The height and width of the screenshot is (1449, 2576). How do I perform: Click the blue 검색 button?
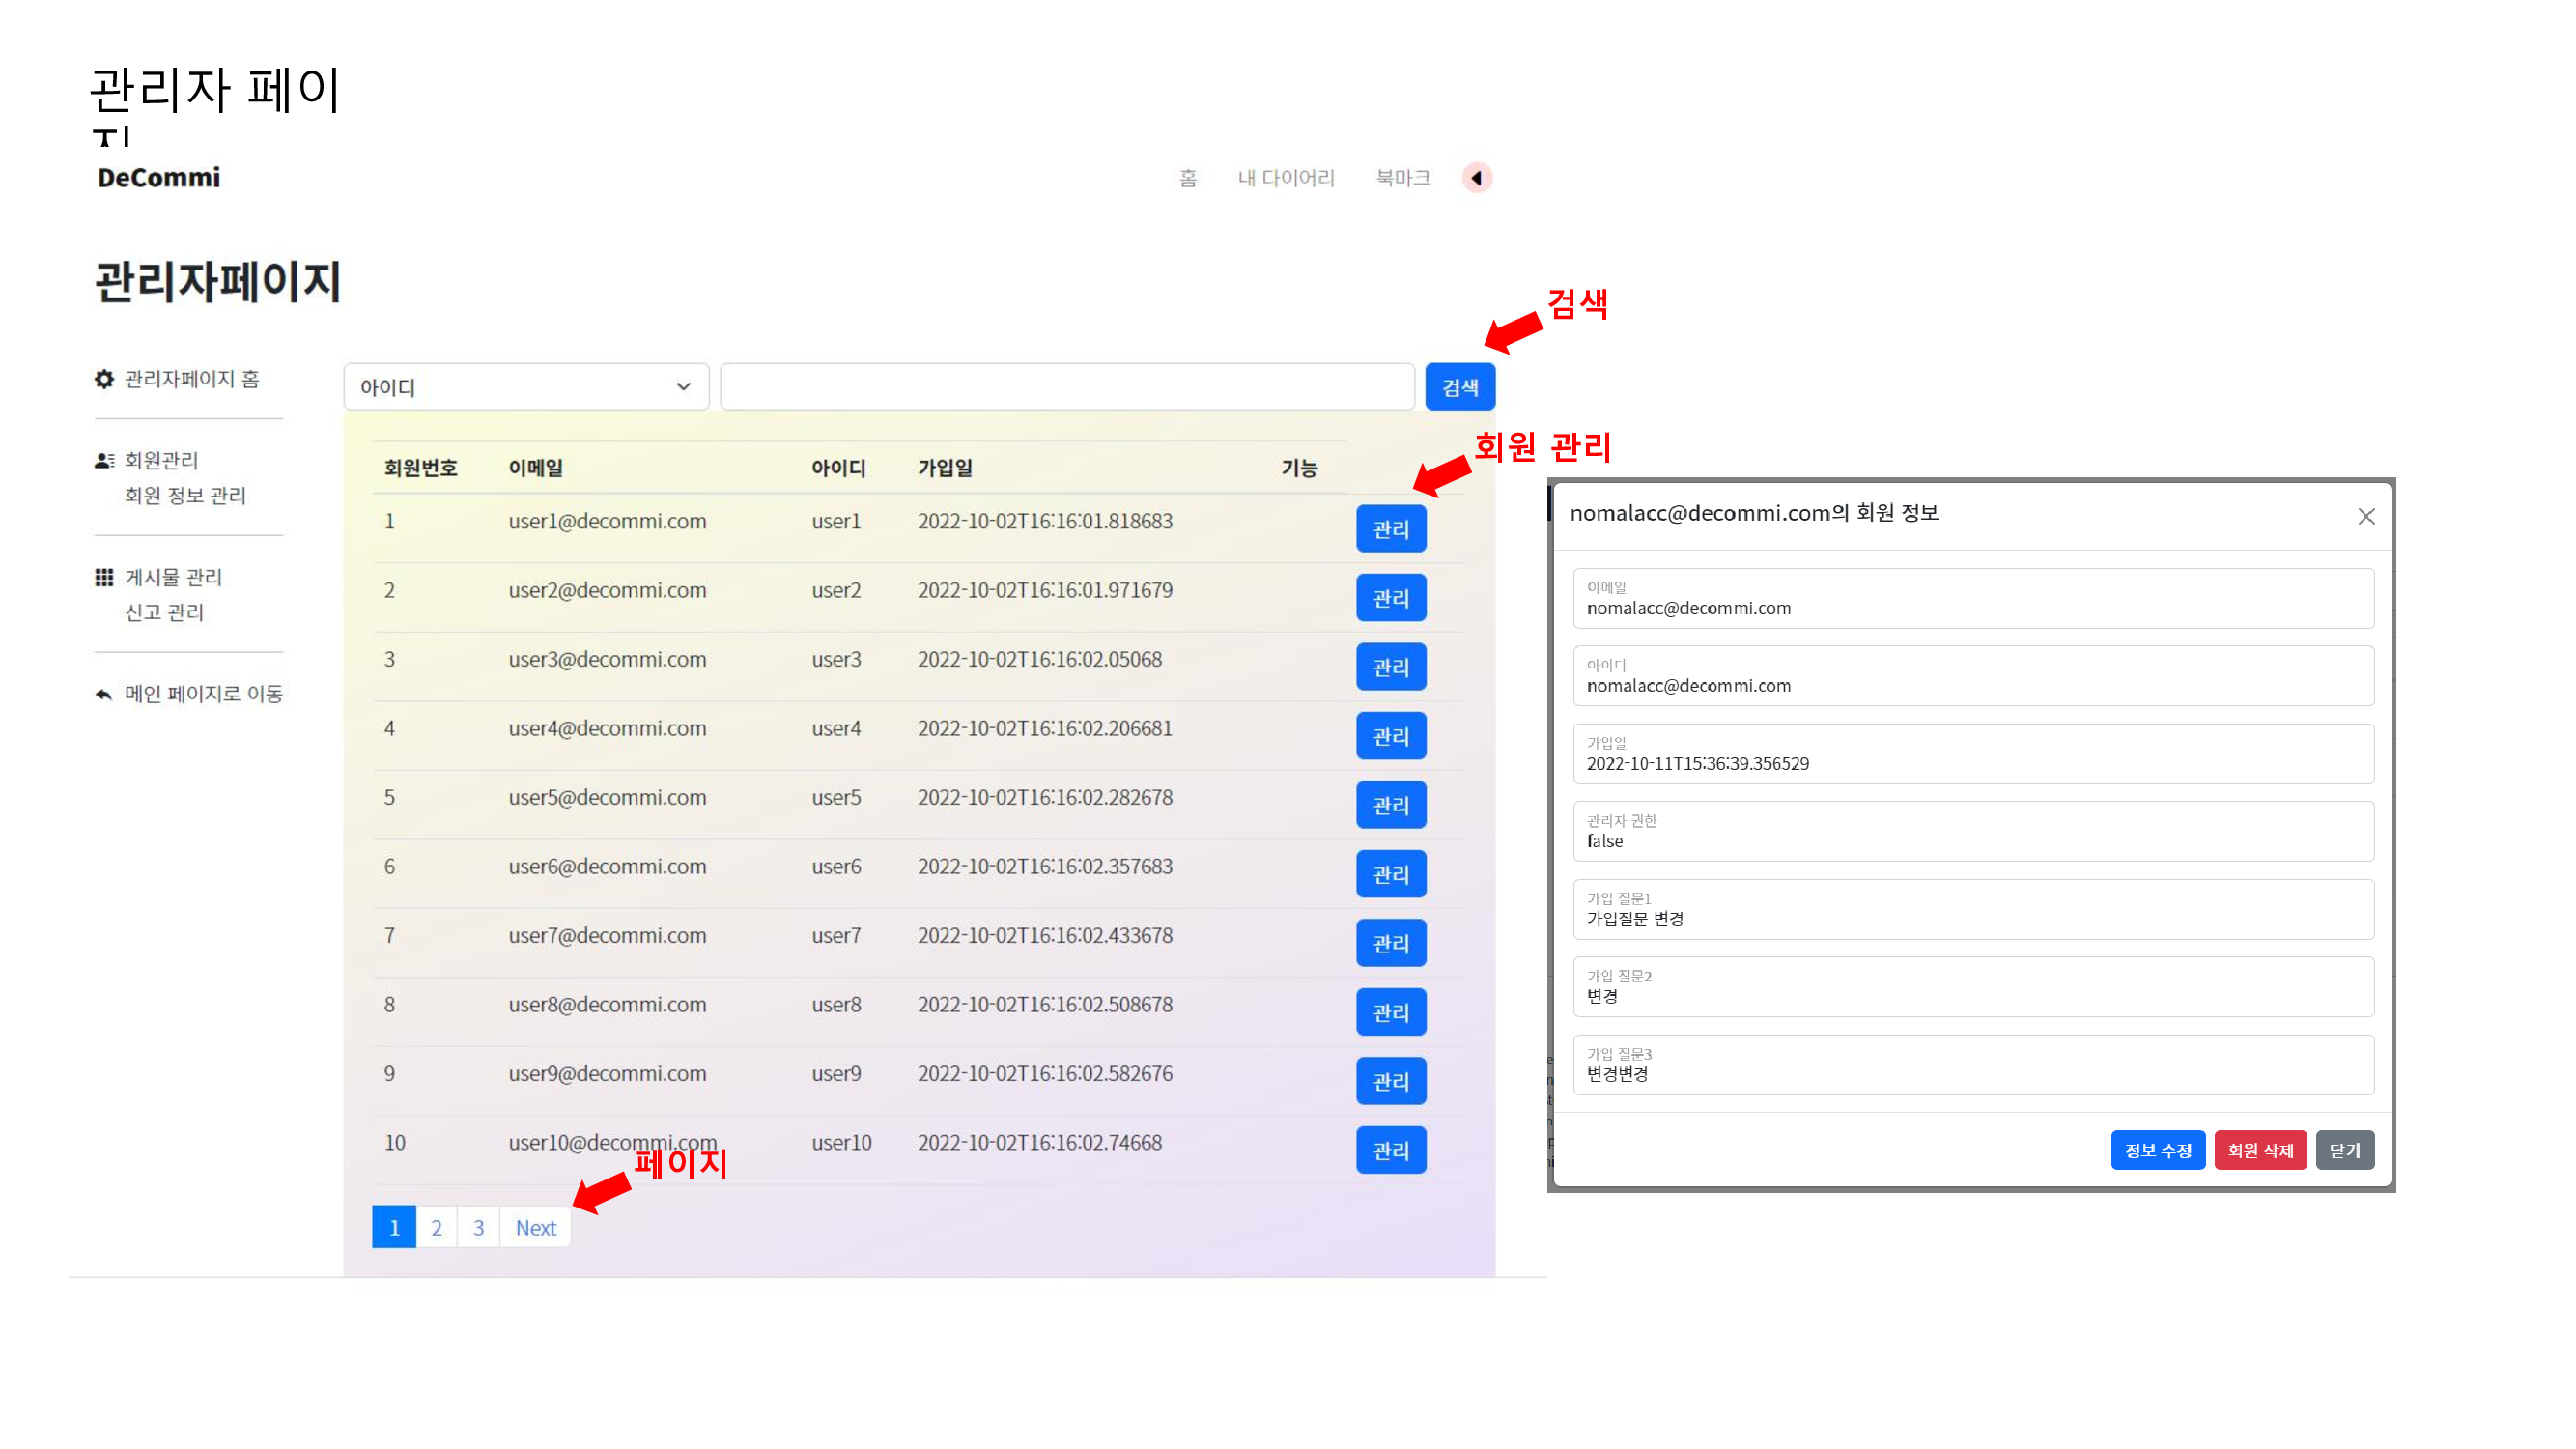pyautogui.click(x=1460, y=387)
